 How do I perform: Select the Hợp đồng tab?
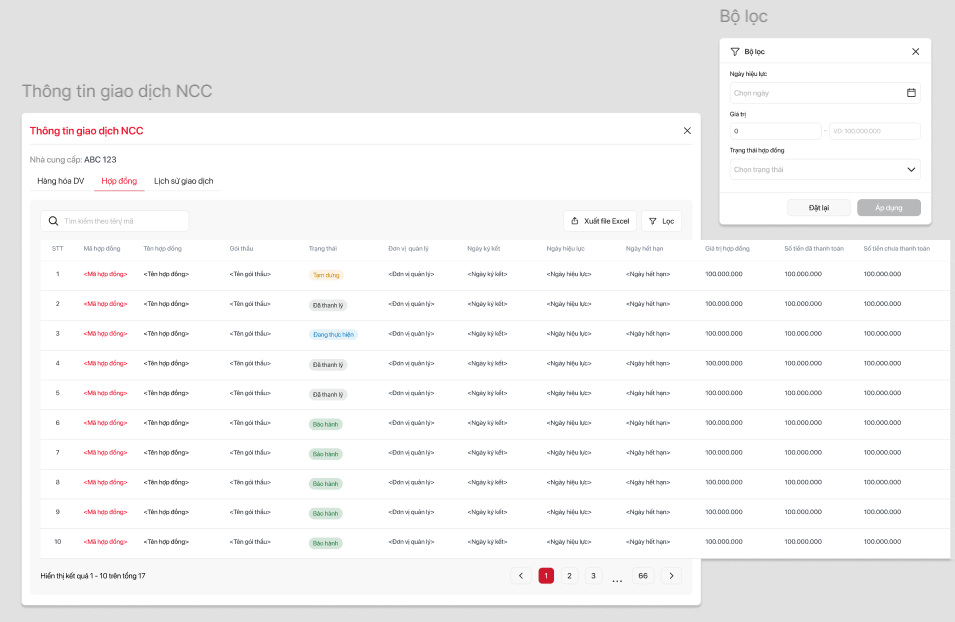[x=119, y=181]
